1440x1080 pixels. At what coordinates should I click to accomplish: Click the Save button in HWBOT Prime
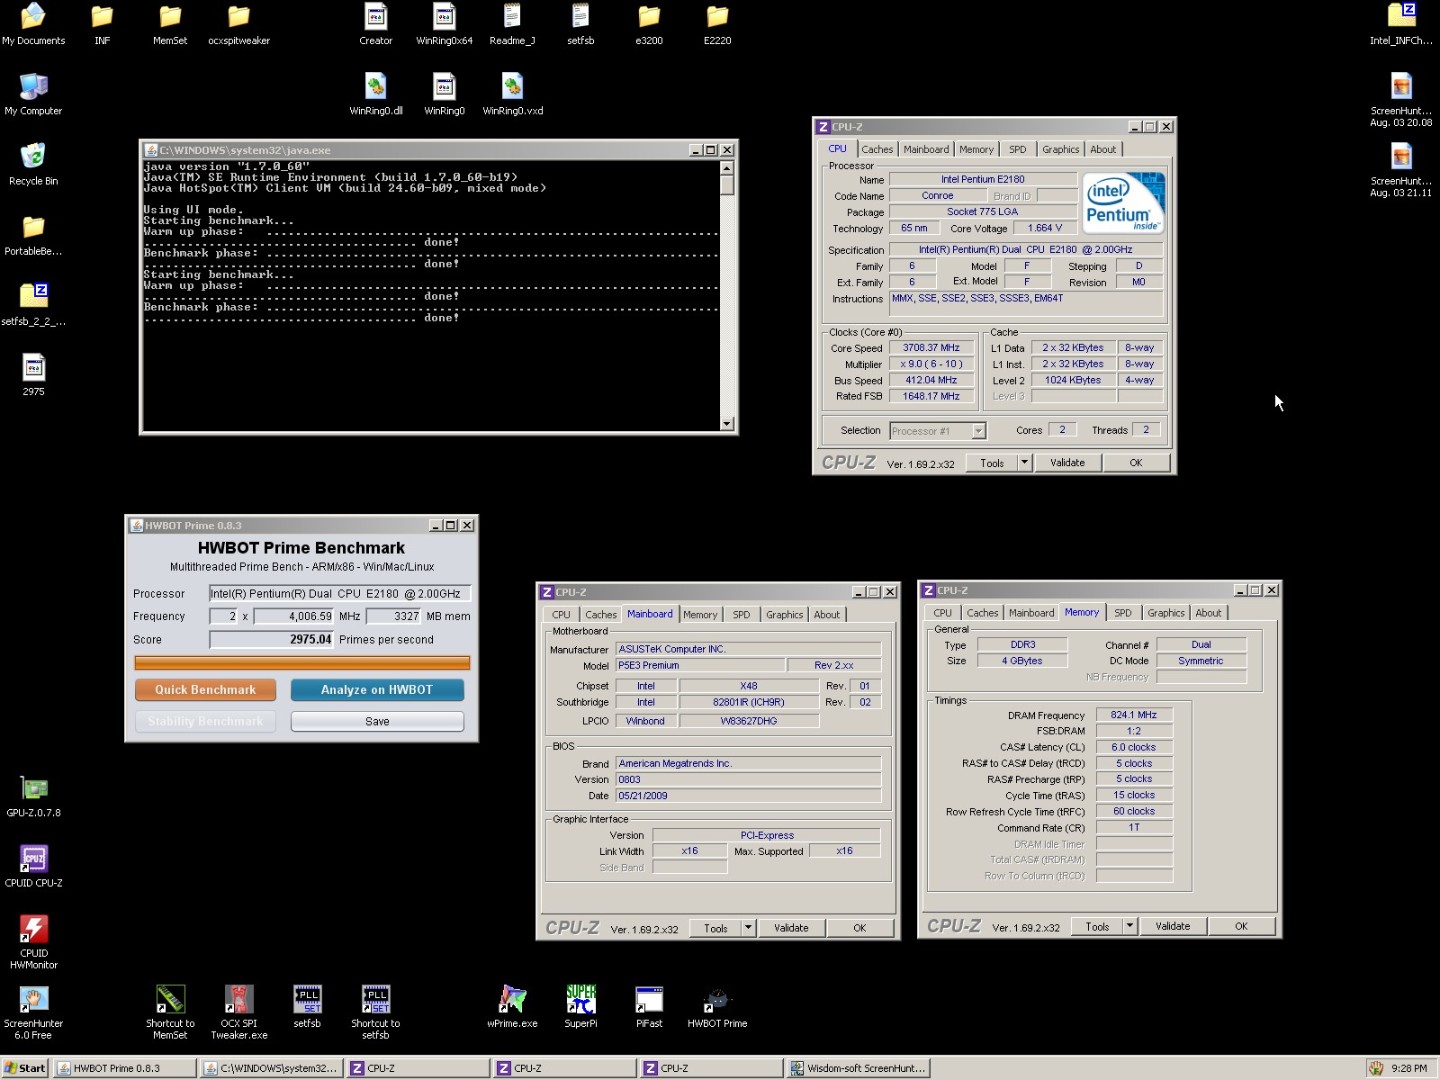coord(377,721)
